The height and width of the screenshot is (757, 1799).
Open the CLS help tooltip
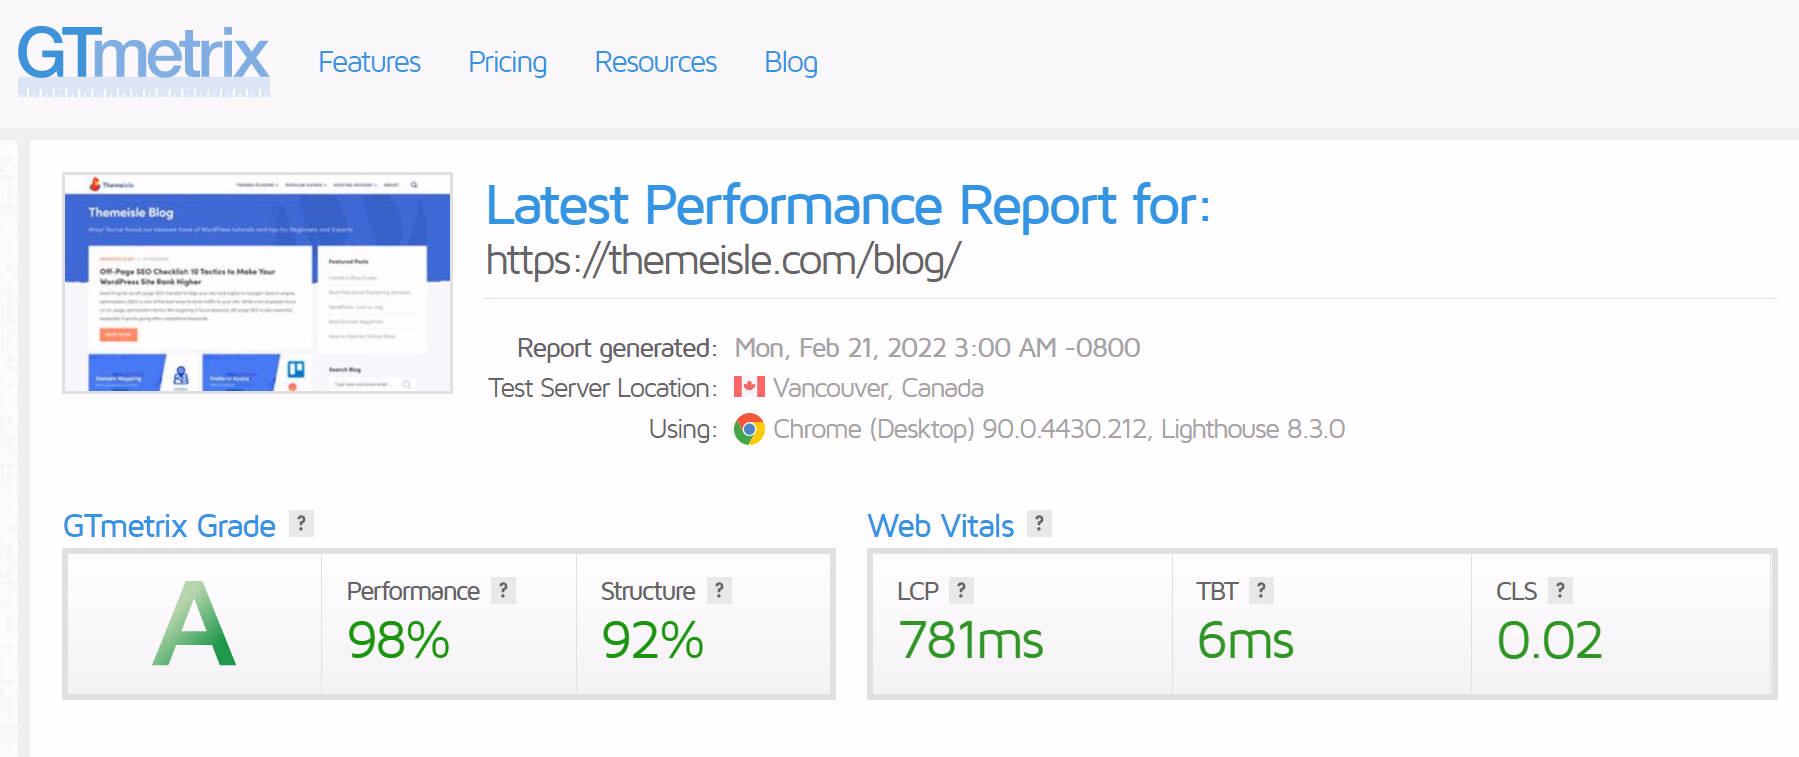[x=1560, y=590]
